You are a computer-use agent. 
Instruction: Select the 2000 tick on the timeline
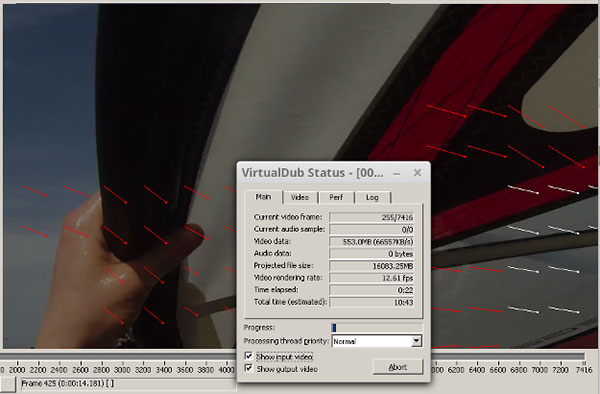pyautogui.click(x=17, y=370)
